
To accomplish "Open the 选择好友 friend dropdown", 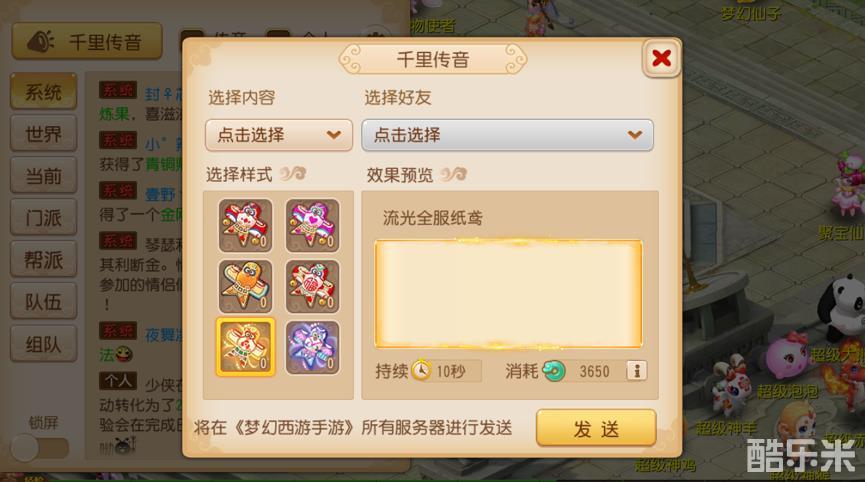I will click(508, 135).
